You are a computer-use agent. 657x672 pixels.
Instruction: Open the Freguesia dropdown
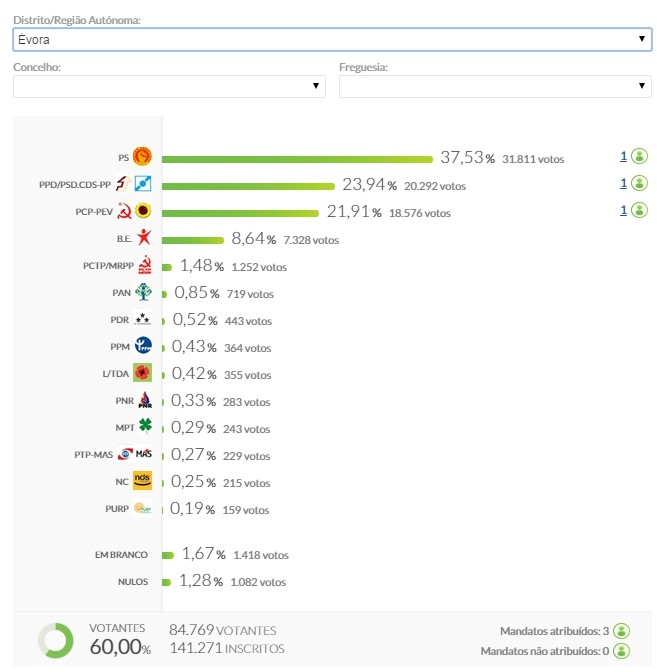(x=495, y=86)
